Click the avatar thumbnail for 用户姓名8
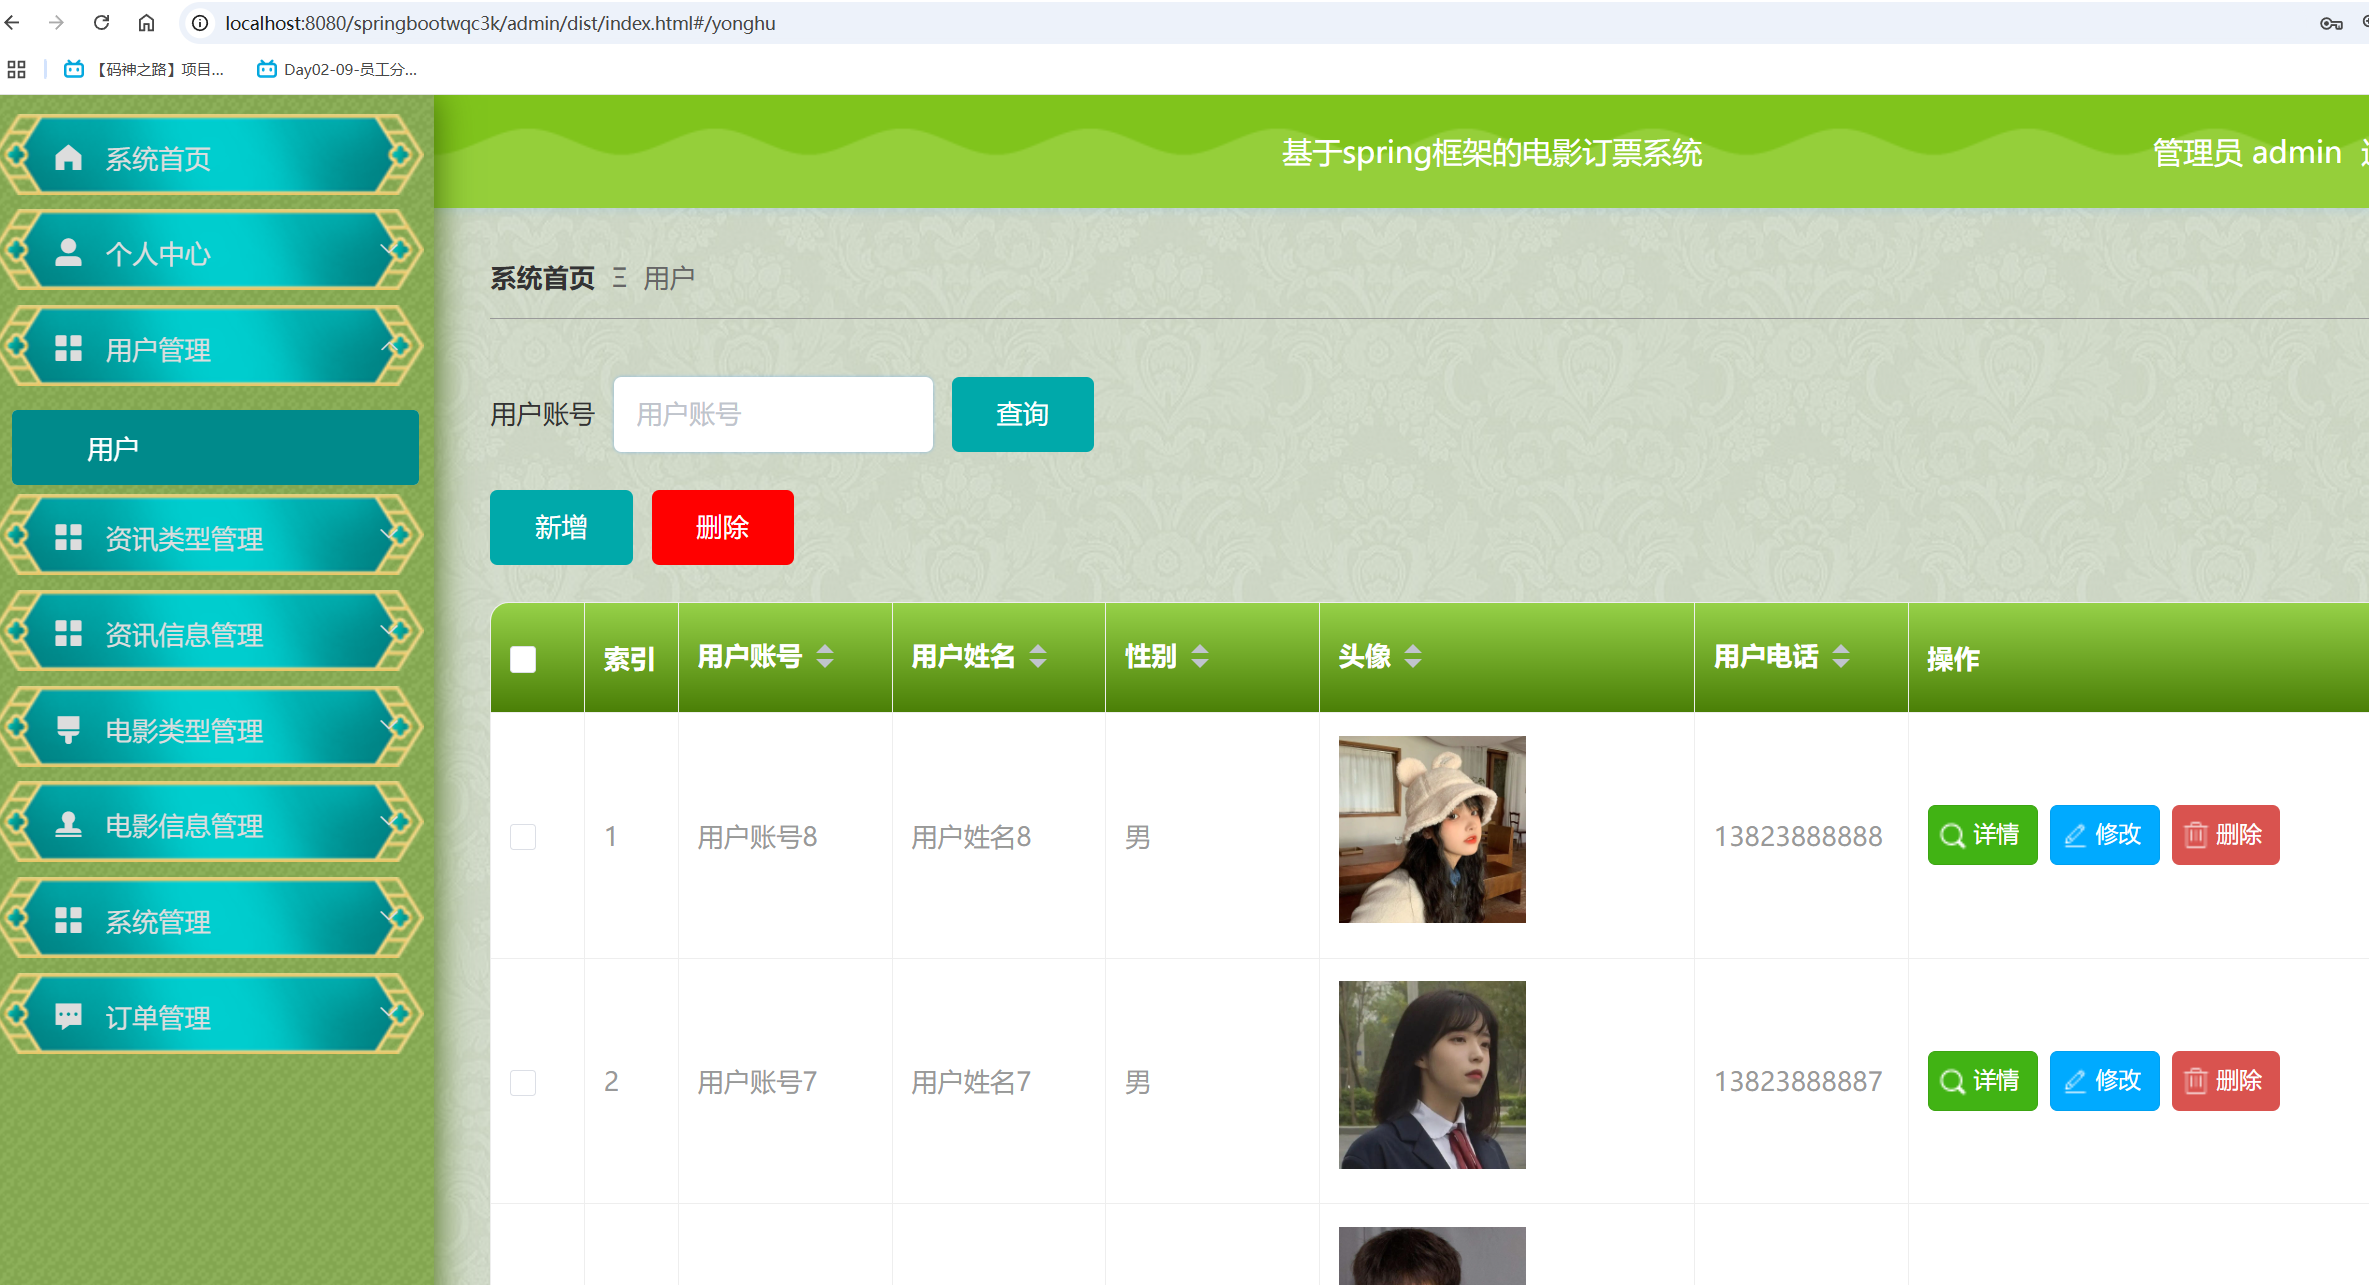The width and height of the screenshot is (2369, 1285). coord(1432,829)
